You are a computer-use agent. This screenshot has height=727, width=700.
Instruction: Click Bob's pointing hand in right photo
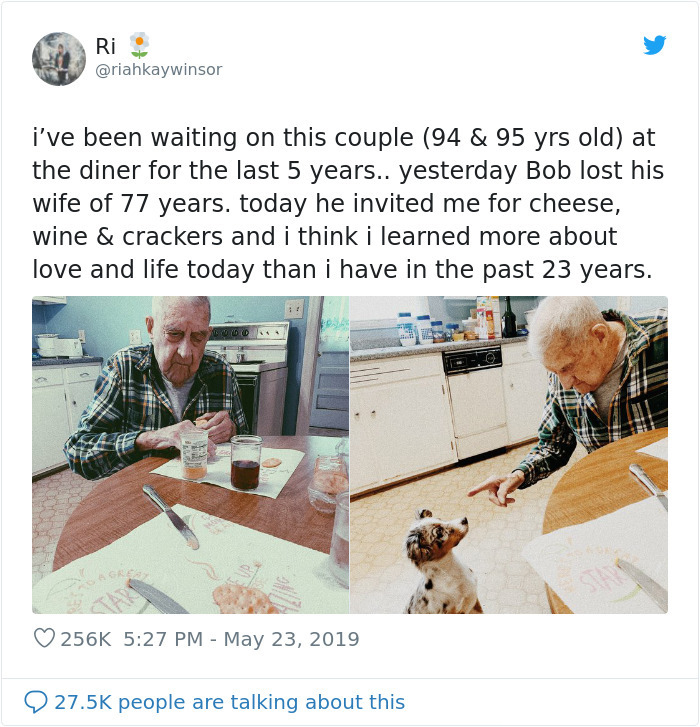pos(492,488)
